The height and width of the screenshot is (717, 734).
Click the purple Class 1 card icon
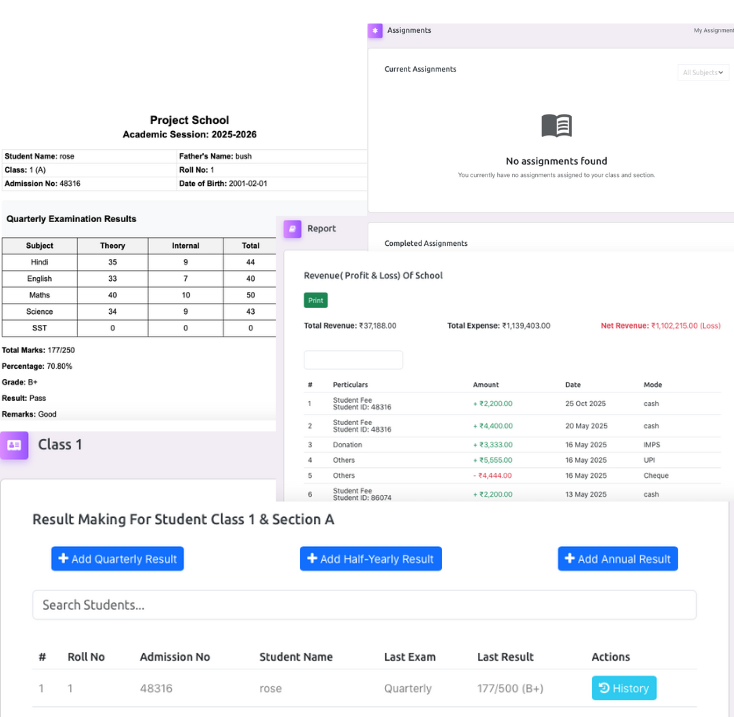14,445
